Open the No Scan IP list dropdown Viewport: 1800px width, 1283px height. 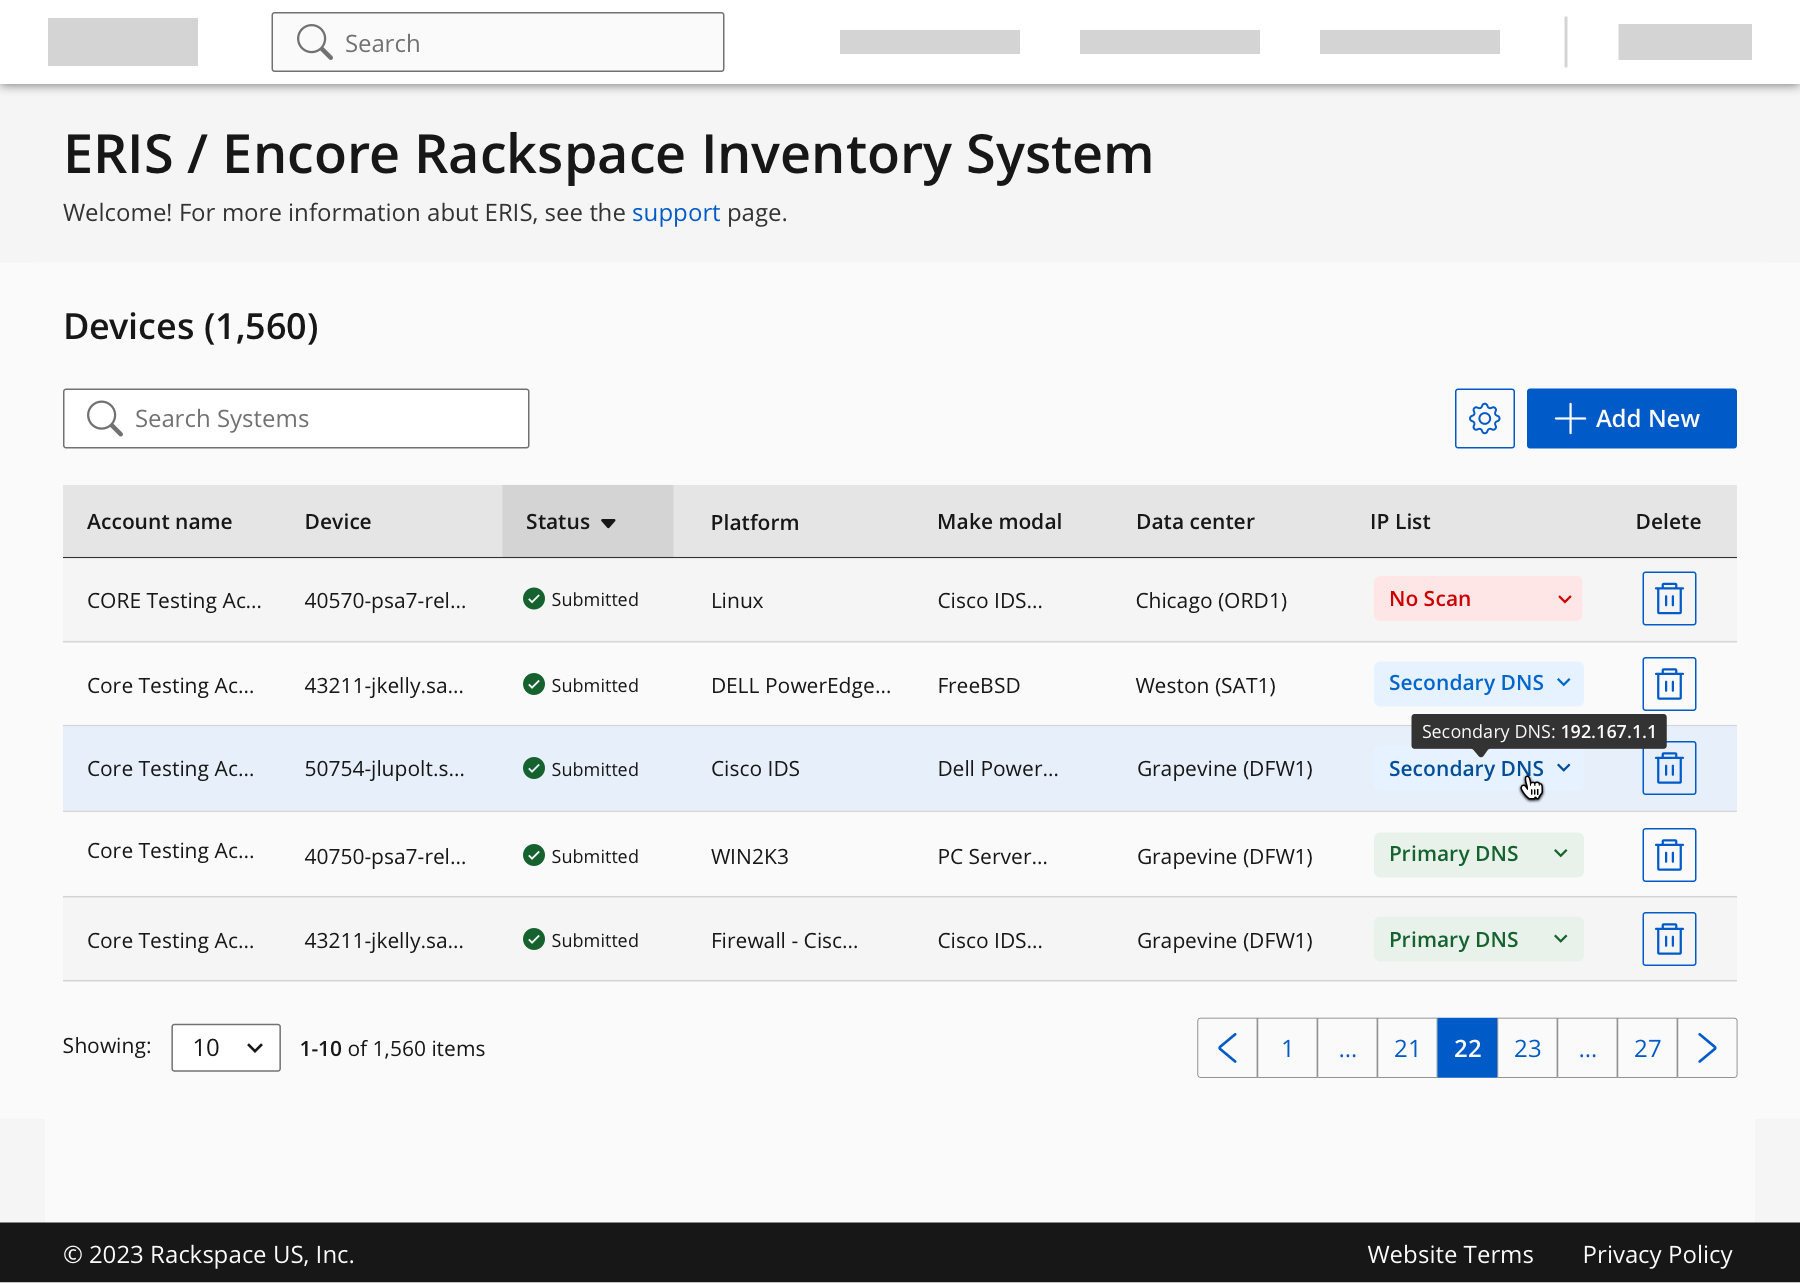[x=1477, y=599]
